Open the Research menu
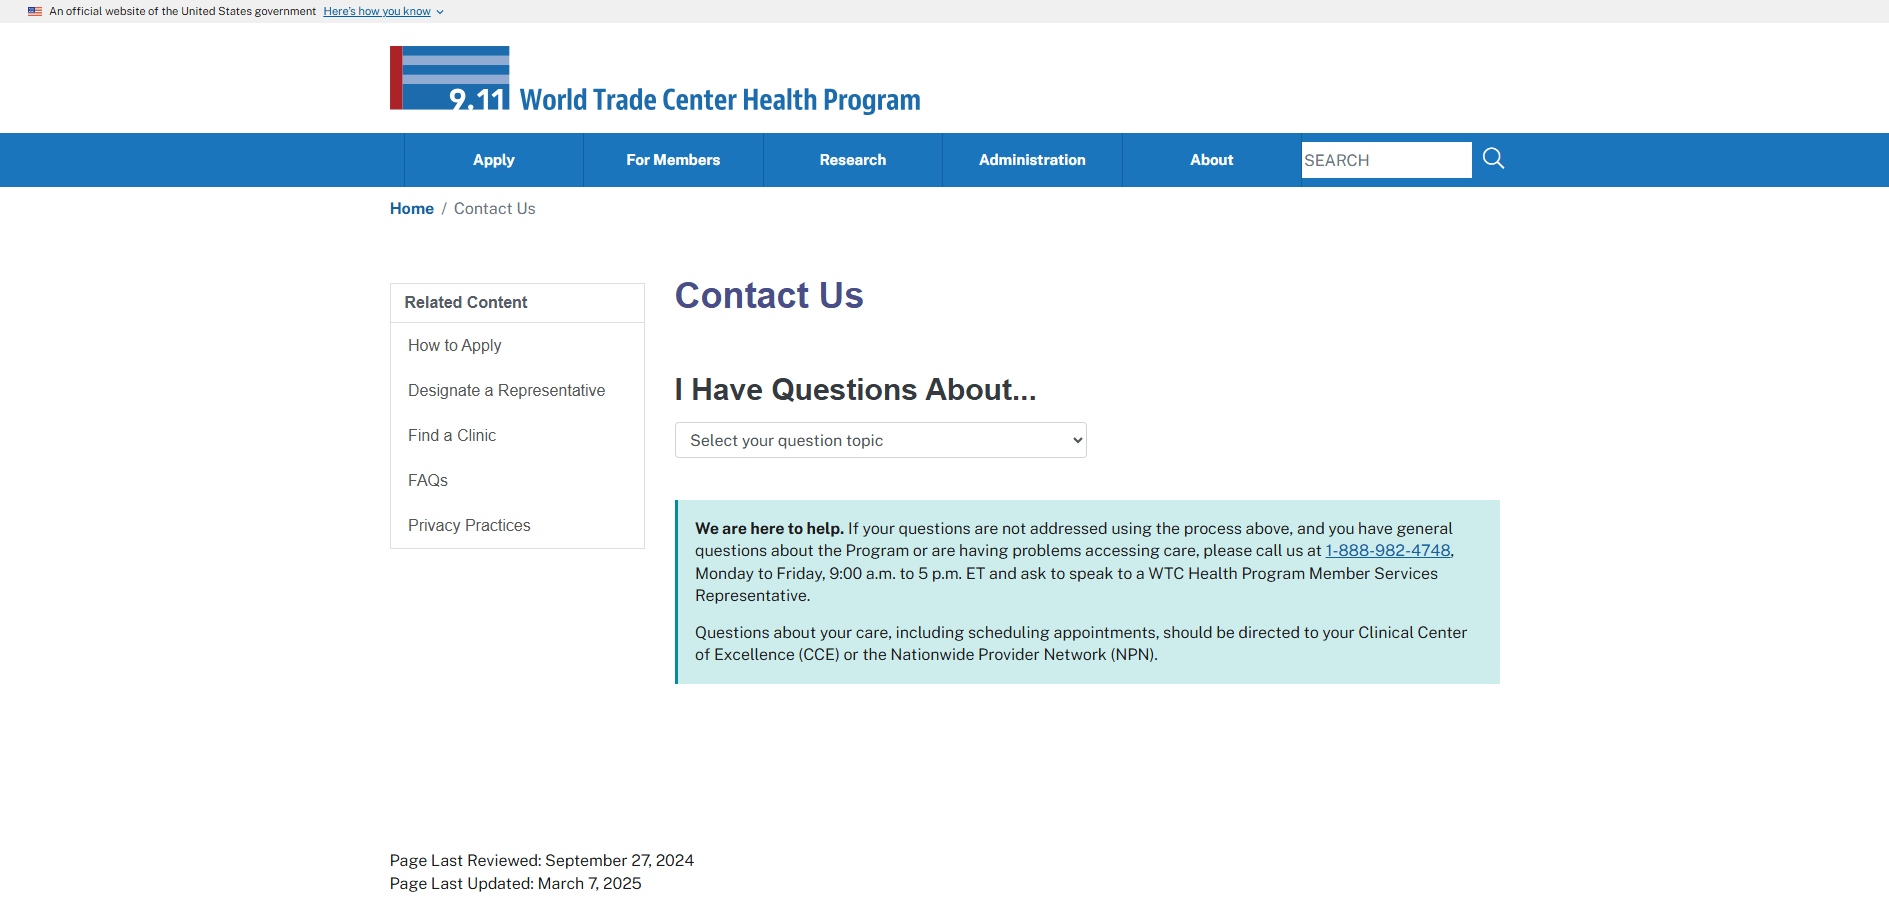 [852, 160]
